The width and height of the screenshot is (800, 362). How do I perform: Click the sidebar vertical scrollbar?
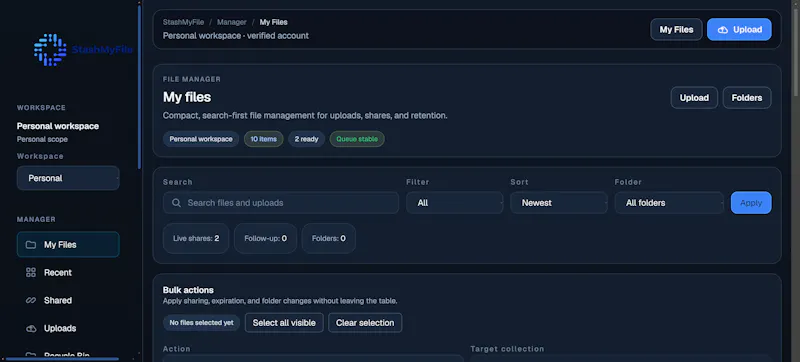(x=139, y=87)
